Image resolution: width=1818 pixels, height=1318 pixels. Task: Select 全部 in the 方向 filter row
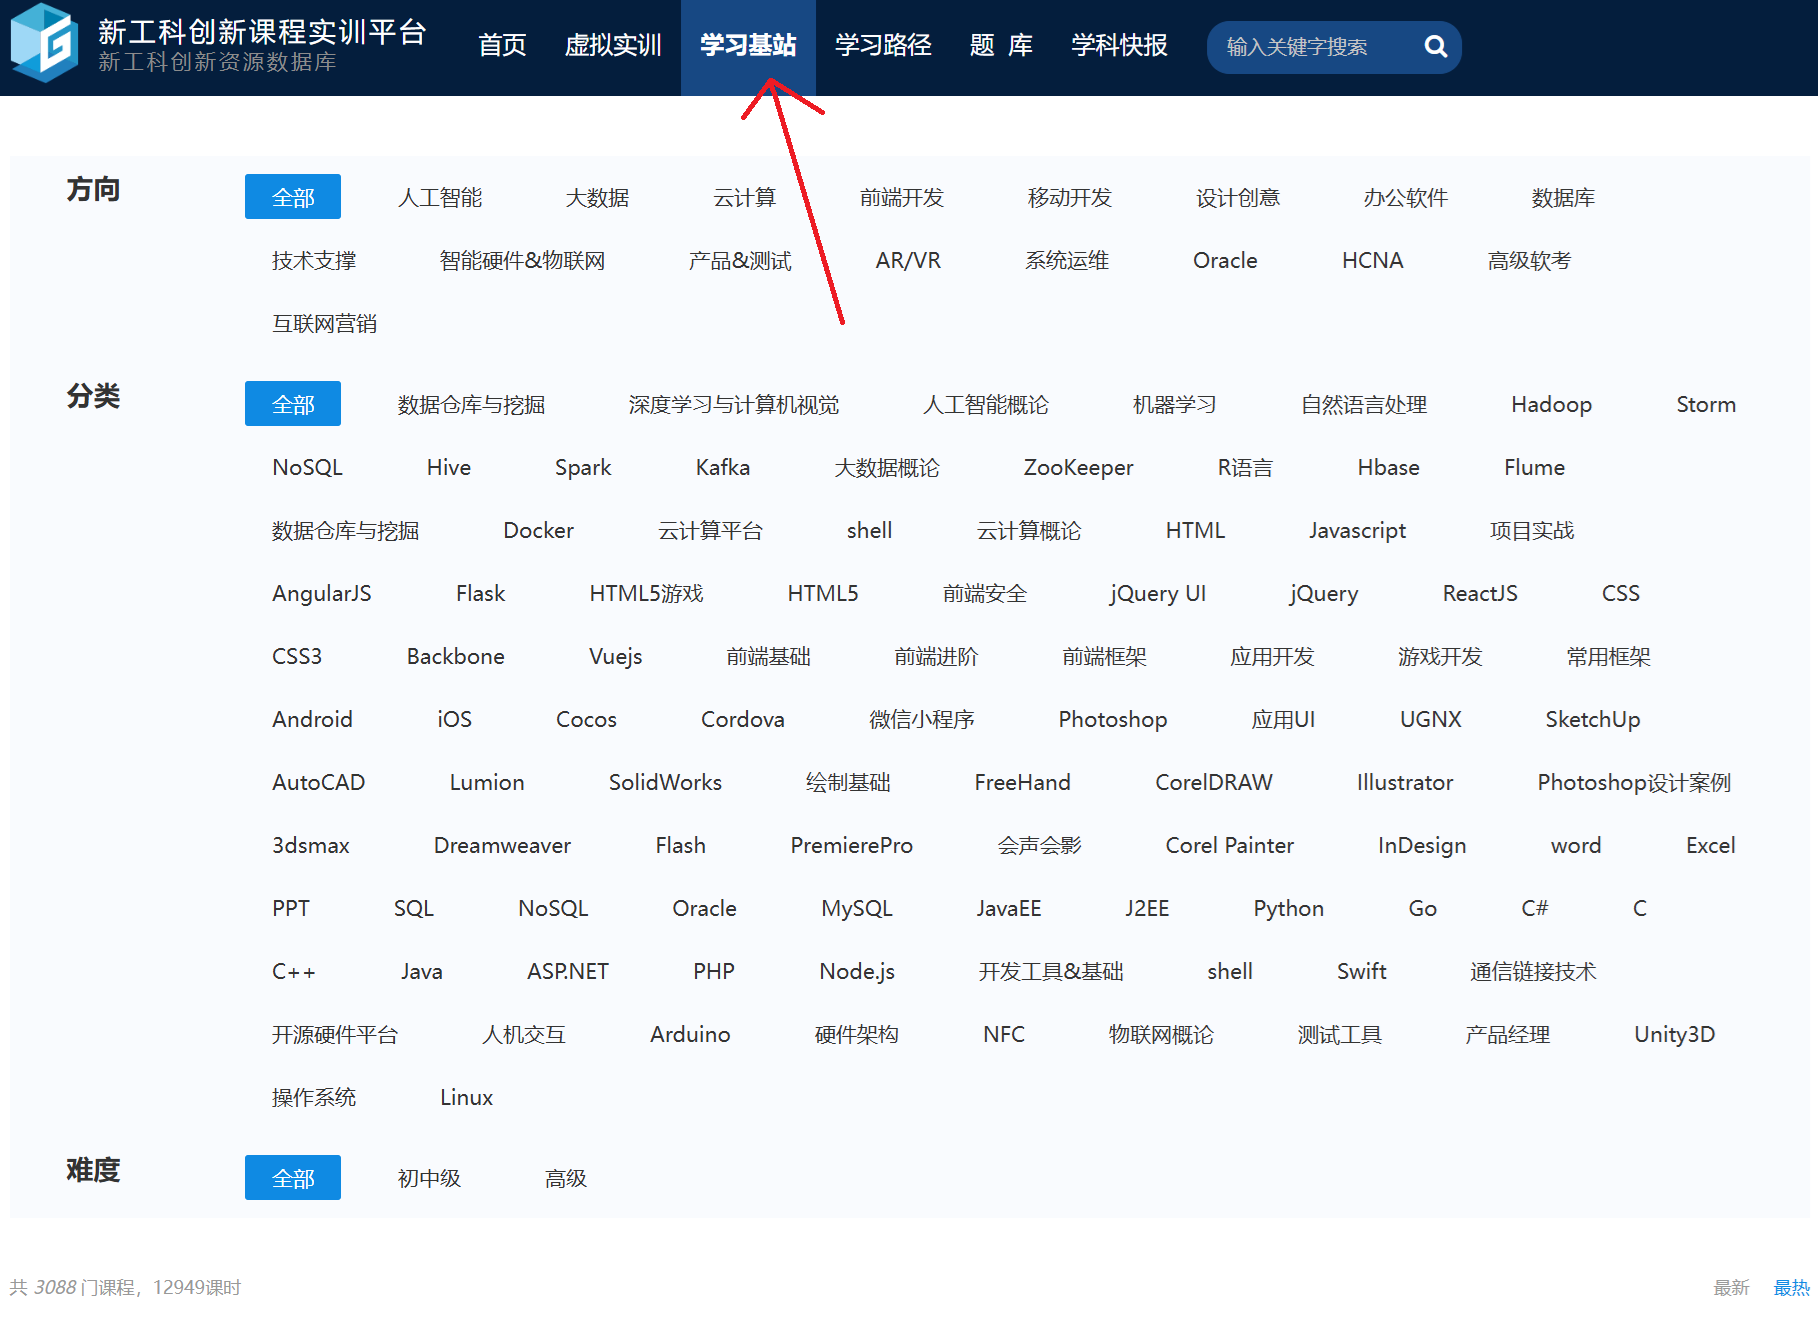point(293,197)
